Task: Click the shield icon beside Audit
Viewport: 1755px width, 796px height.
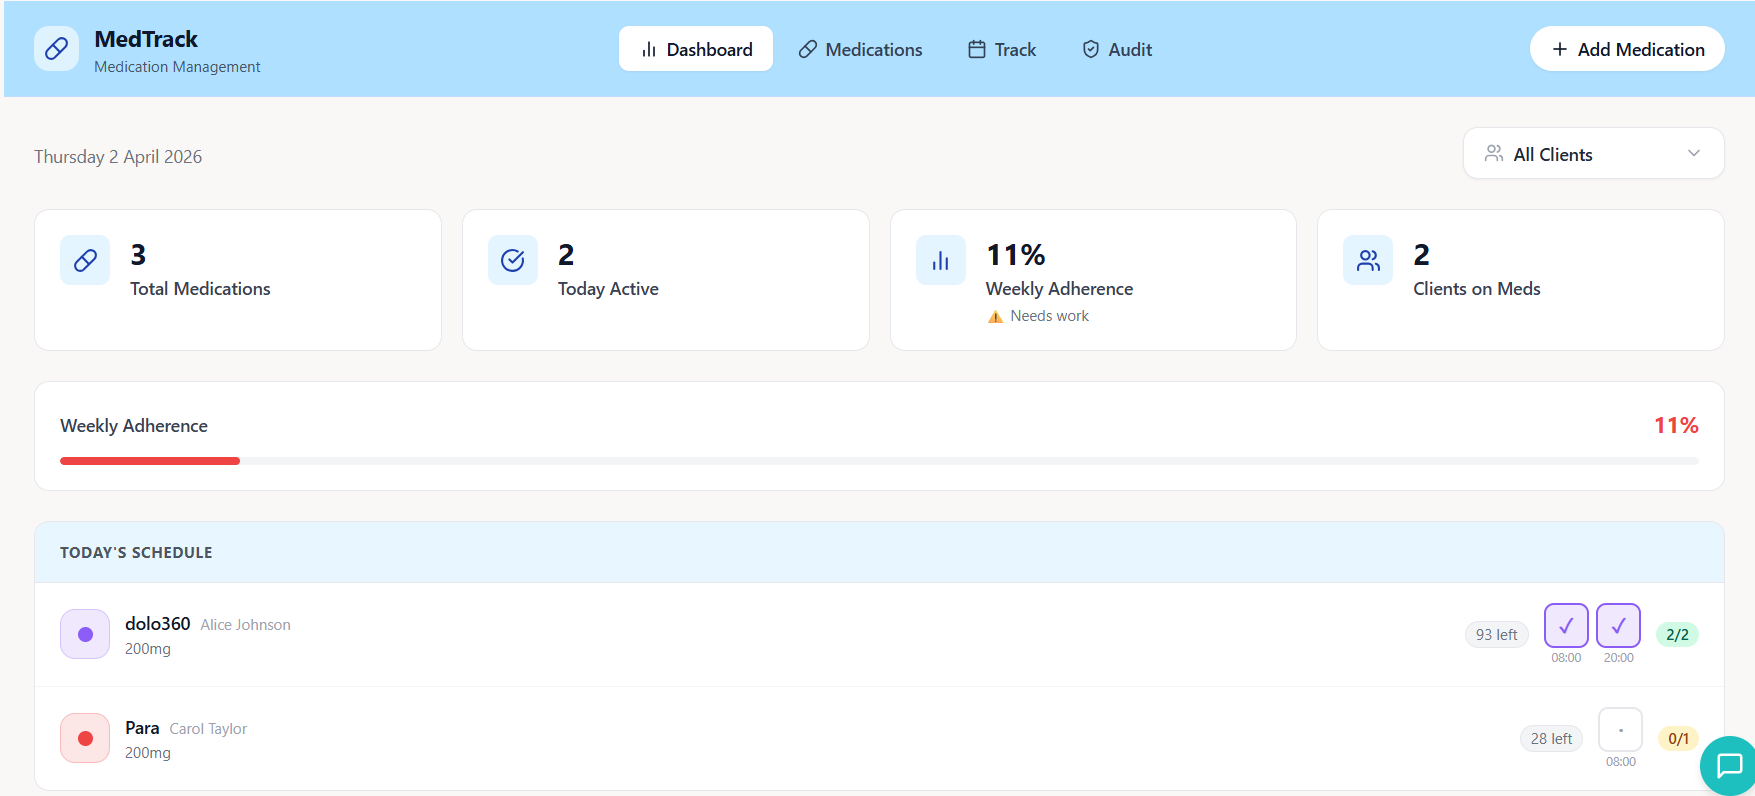Action: coord(1091,49)
